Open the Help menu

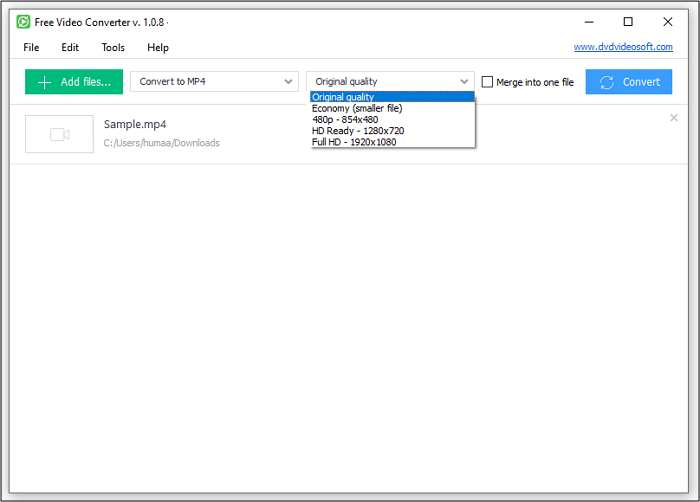158,47
